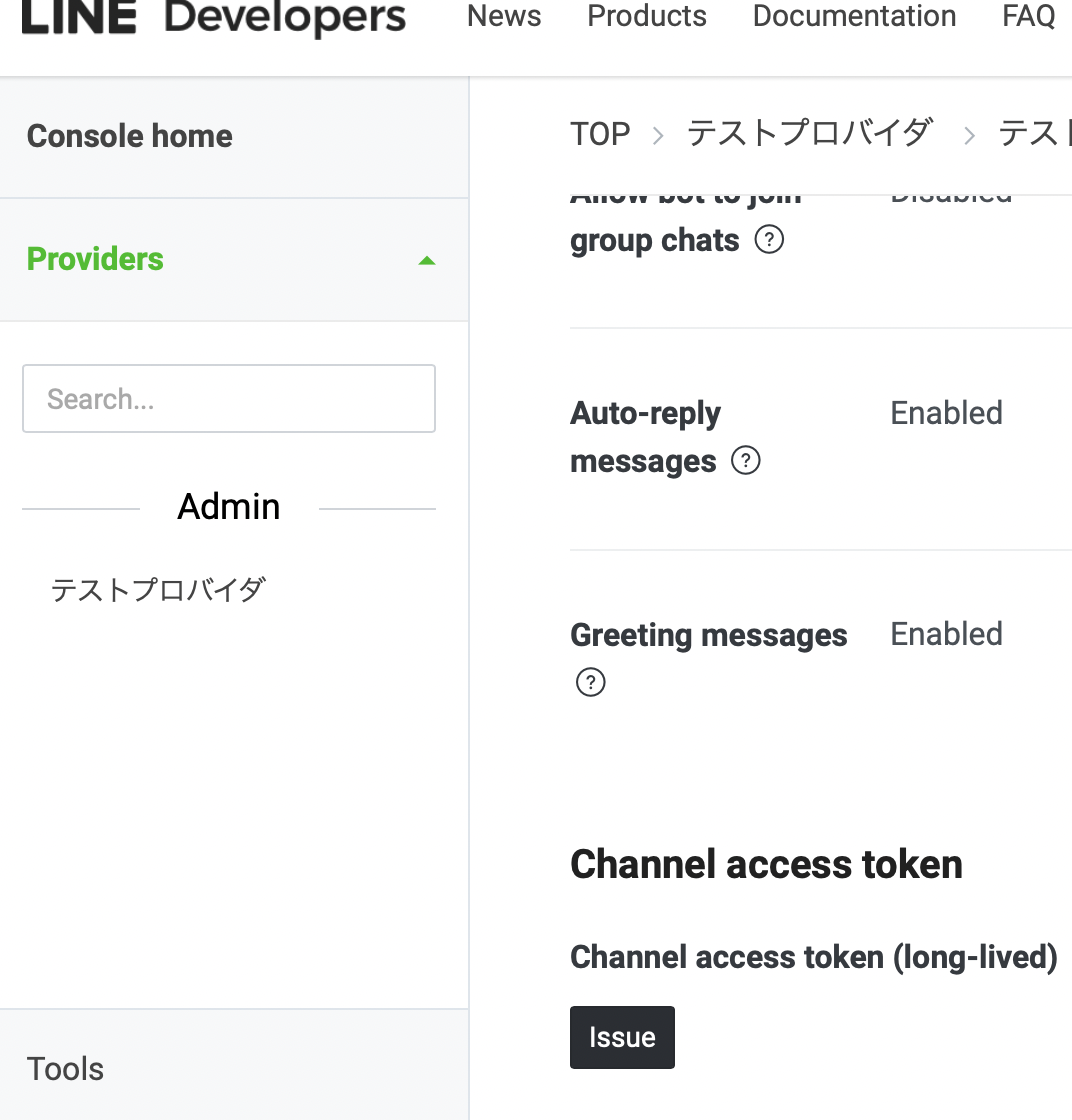Click Channel access token (long-lived) label
This screenshot has height=1120, width=1072.
pos(813,957)
